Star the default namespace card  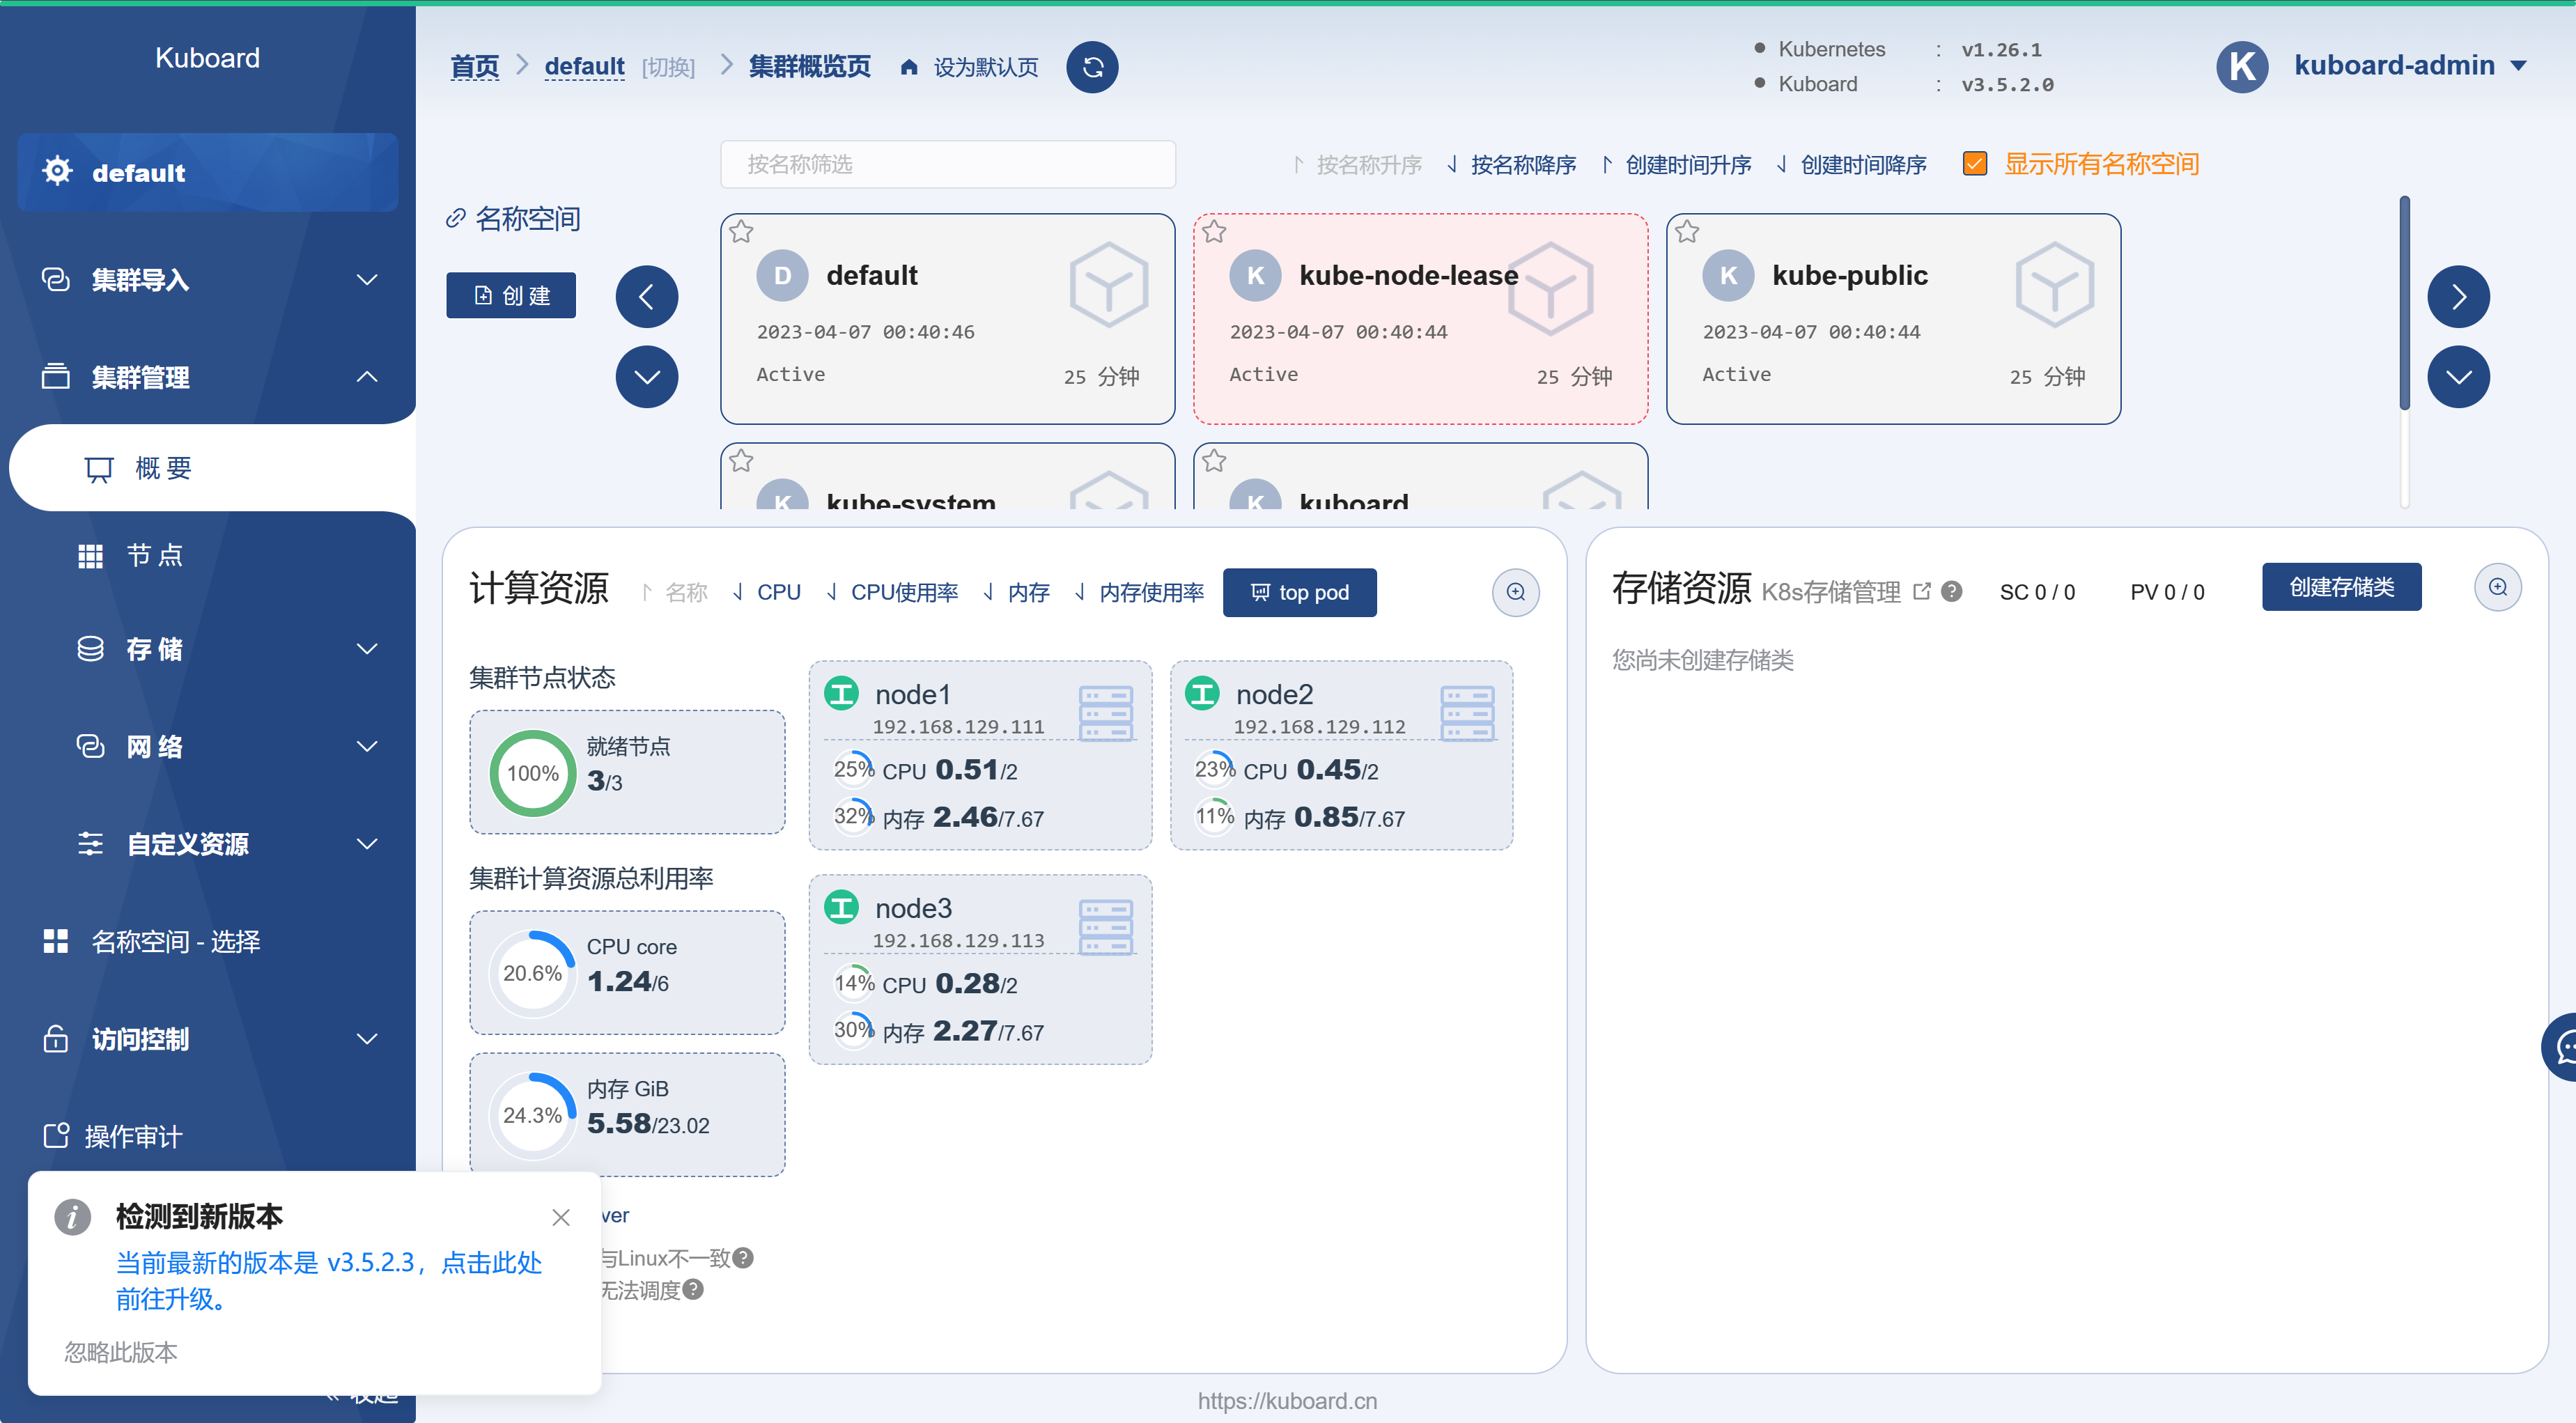pos(741,232)
